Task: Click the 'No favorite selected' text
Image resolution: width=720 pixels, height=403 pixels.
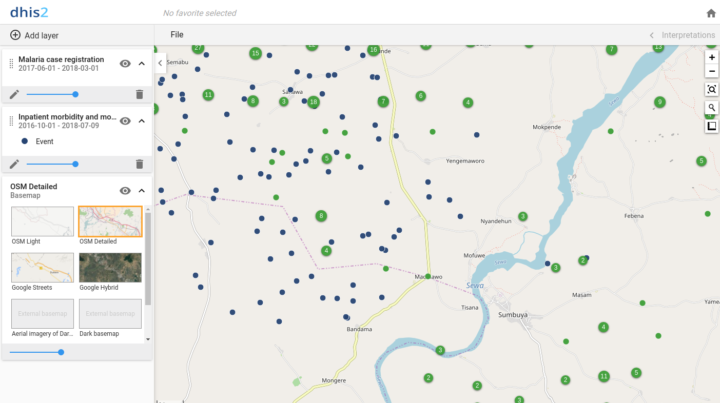Action: click(x=200, y=13)
